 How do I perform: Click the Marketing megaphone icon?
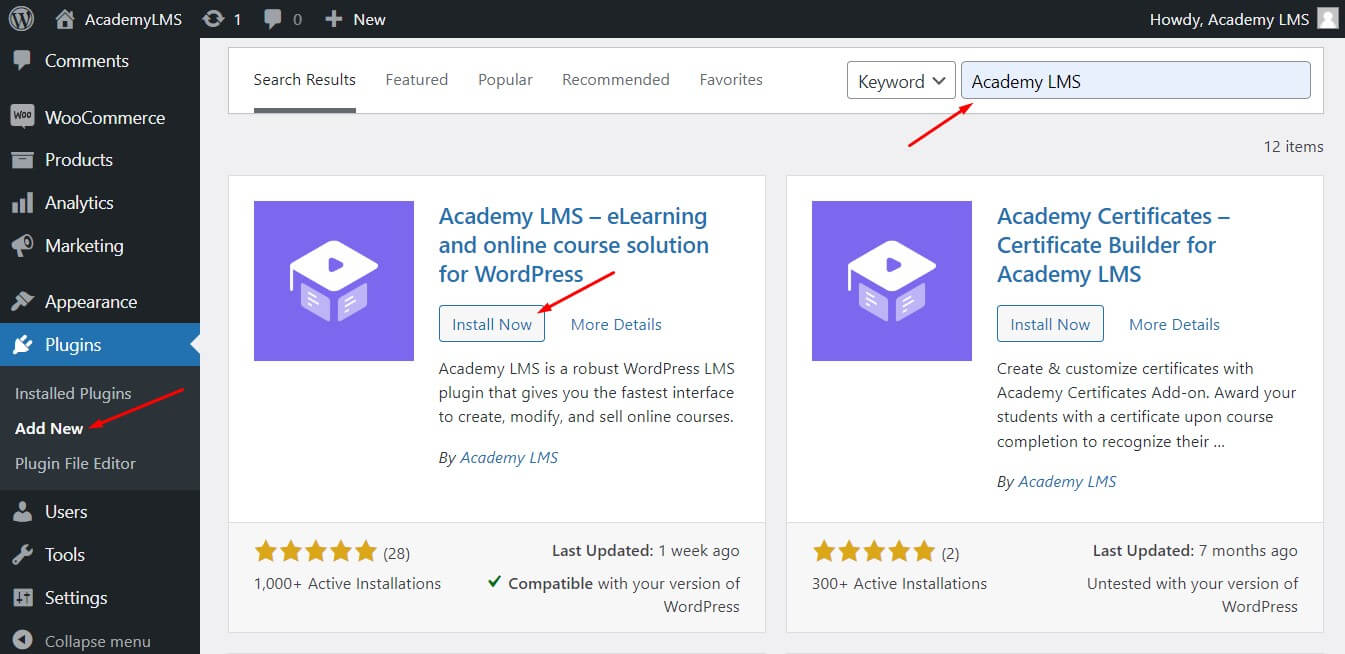[23, 245]
